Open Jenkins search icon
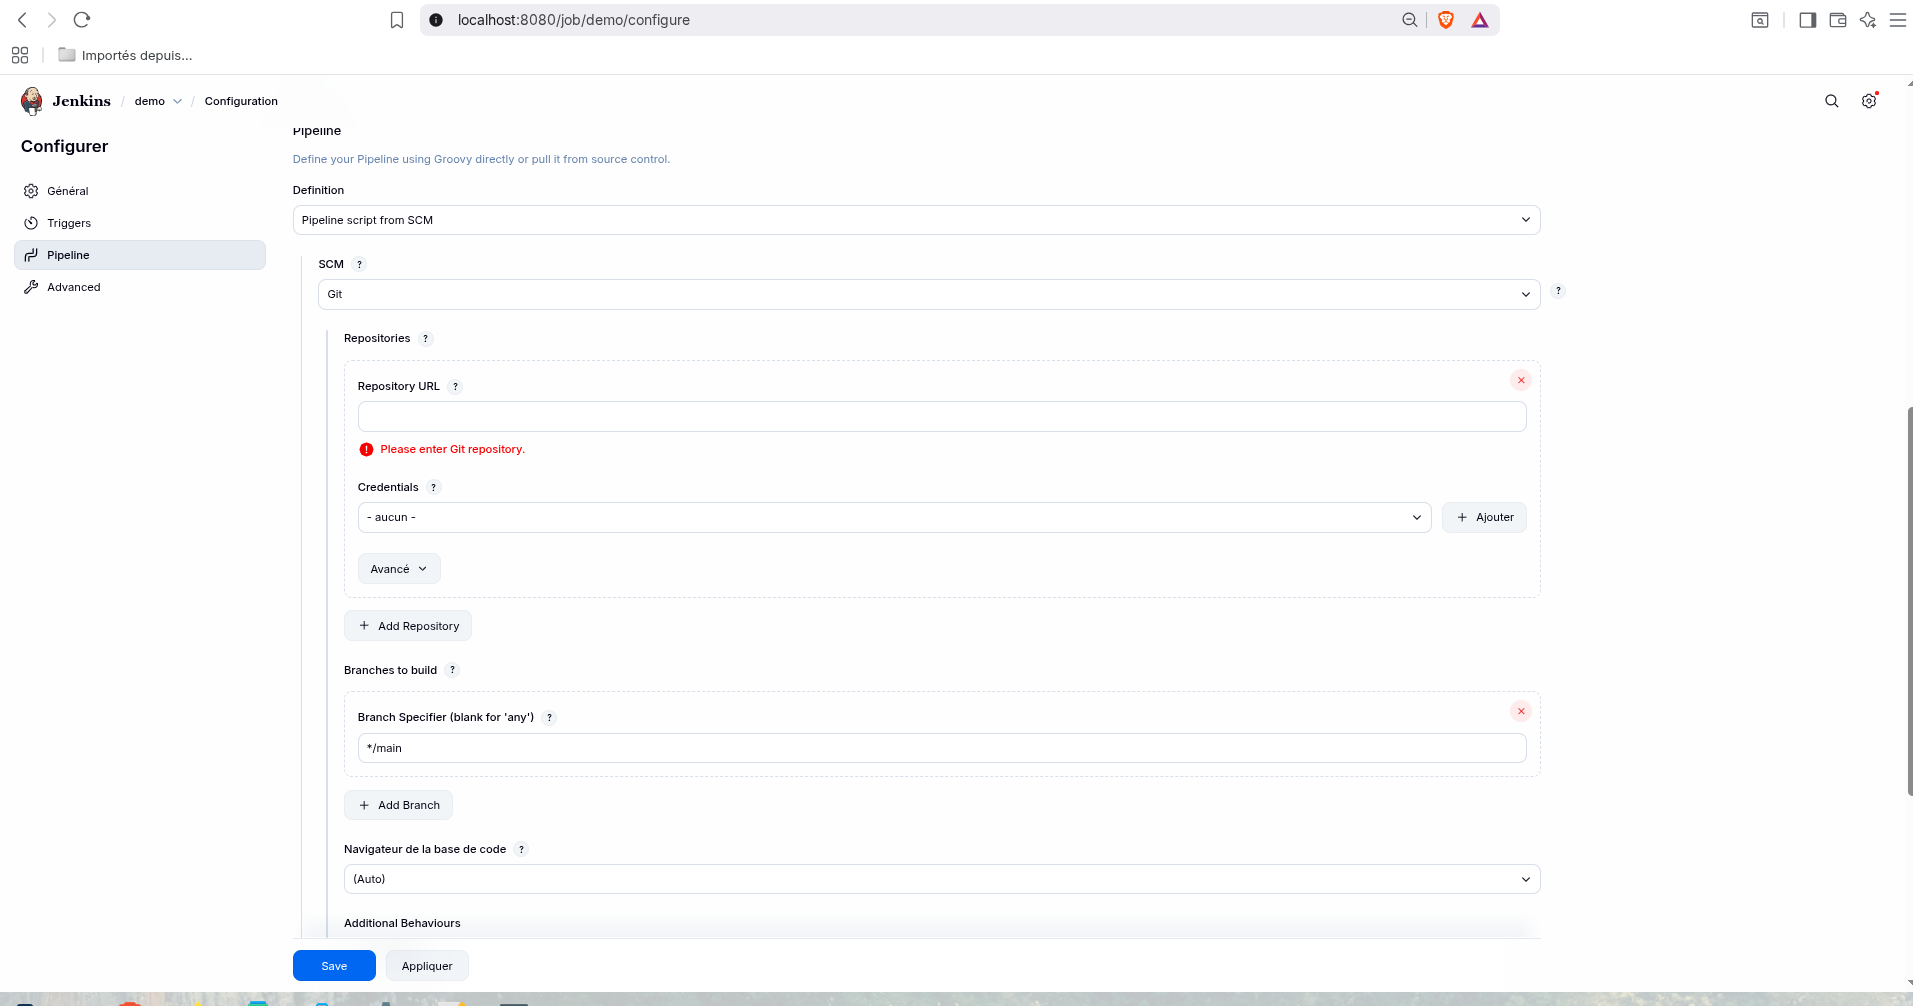 click(x=1832, y=101)
